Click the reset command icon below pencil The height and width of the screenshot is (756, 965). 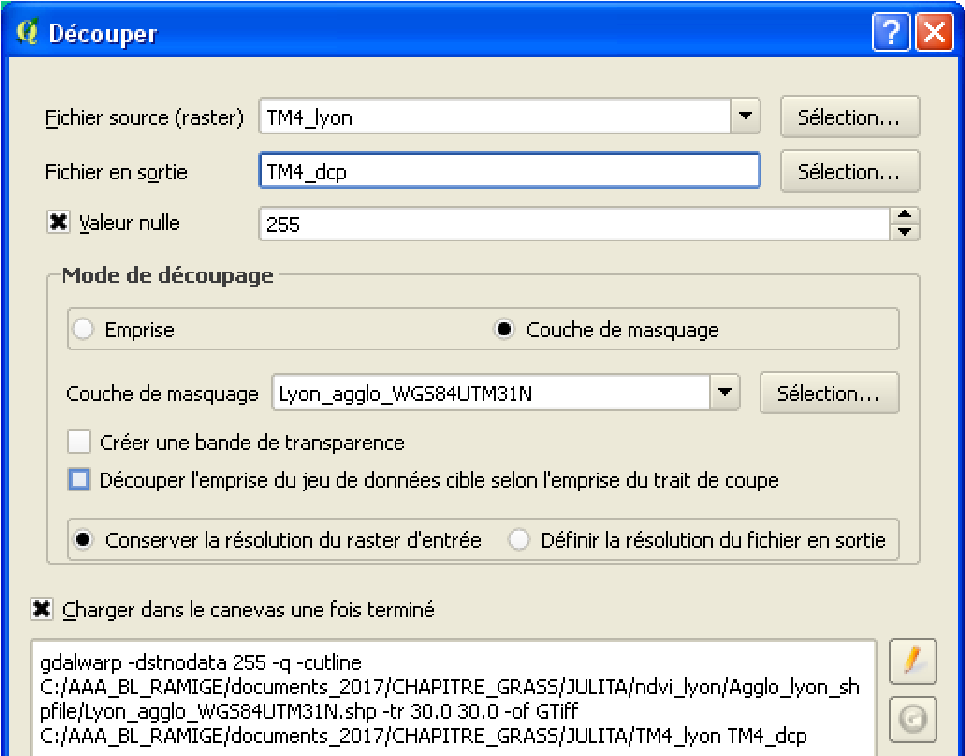click(x=913, y=719)
